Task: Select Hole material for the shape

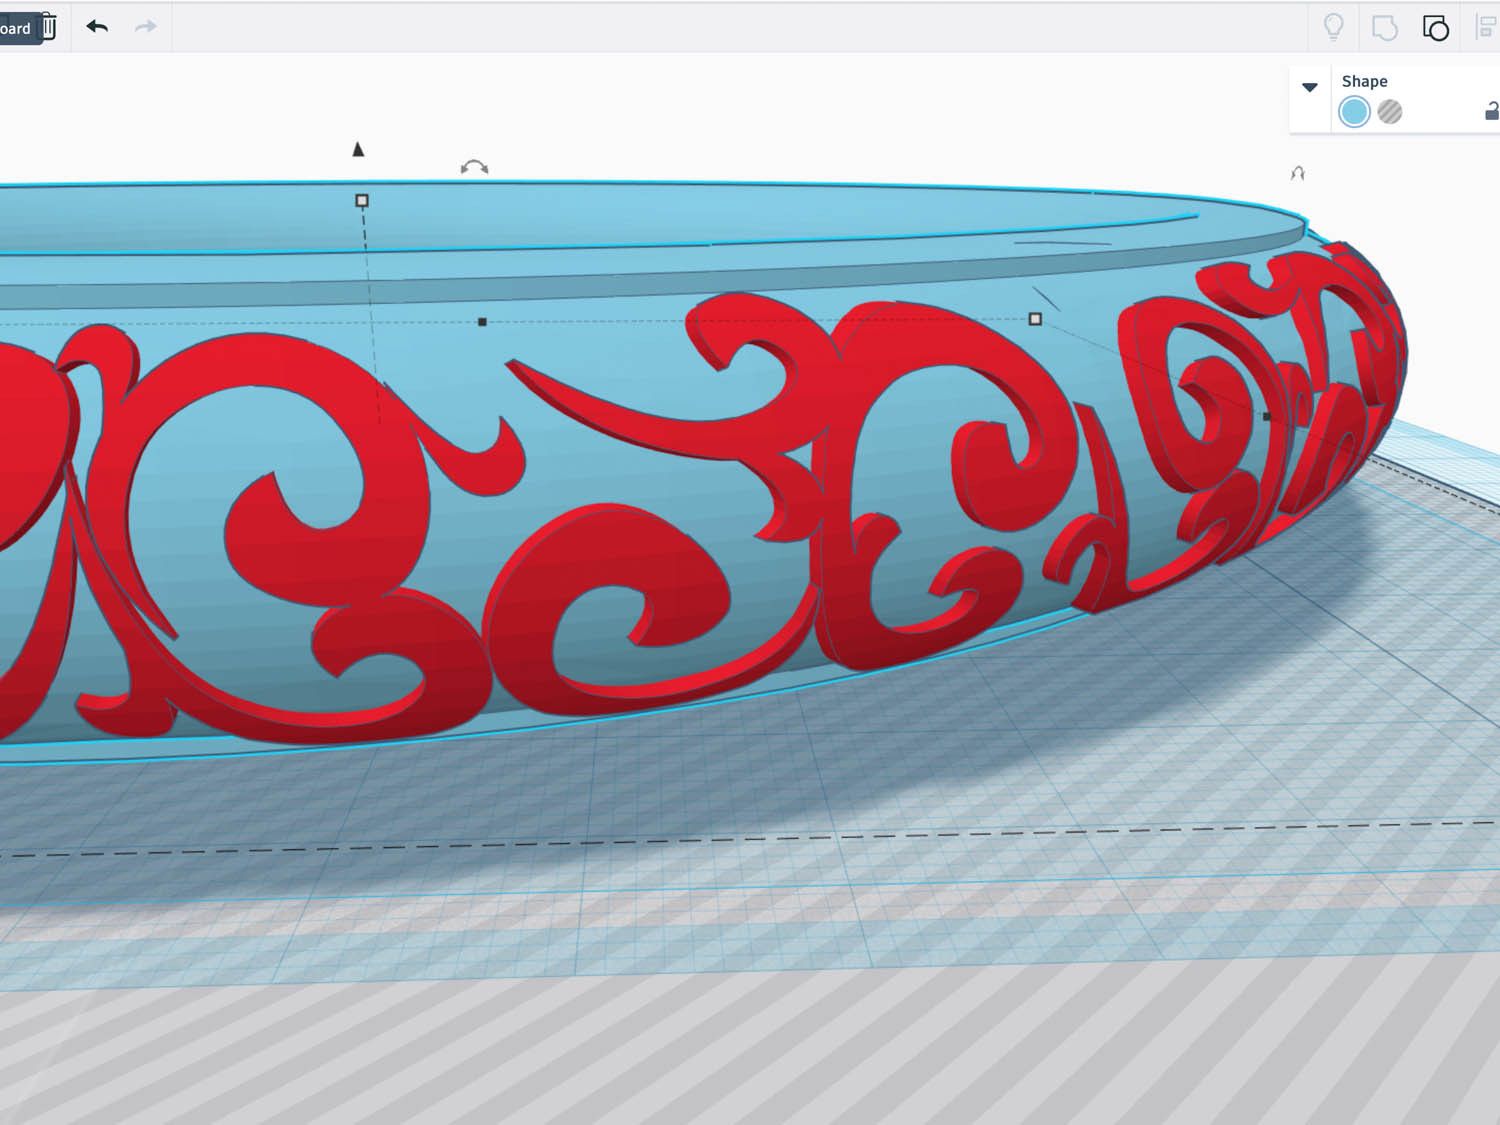Action: pos(1391,112)
